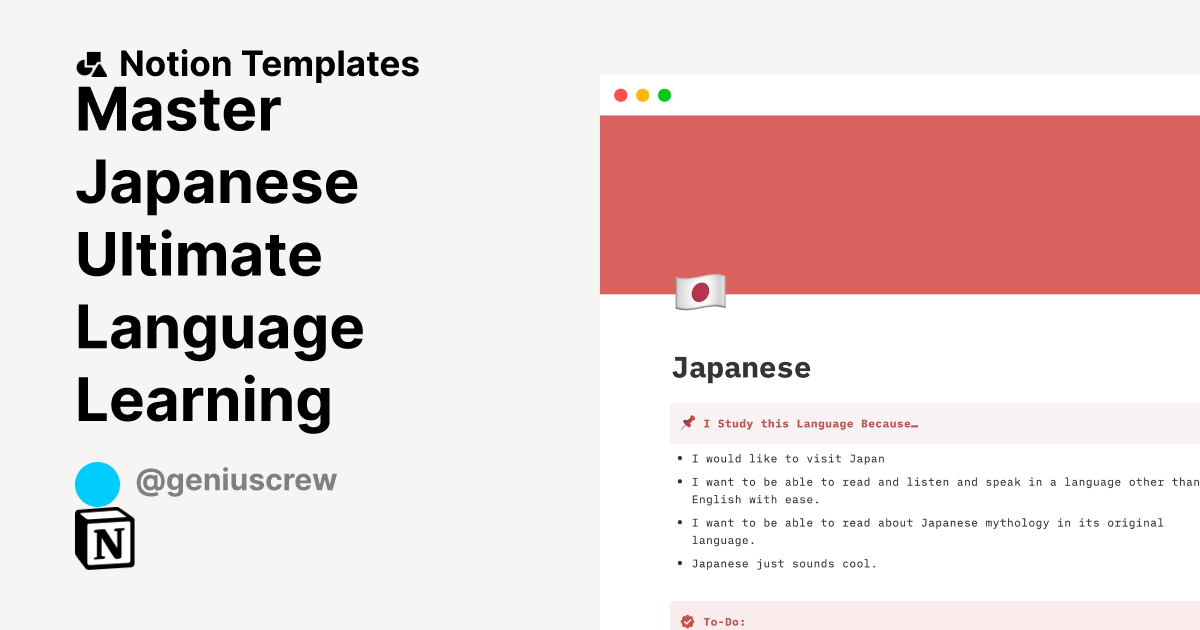
Task: Select the bullet I would like to visit Japan
Action: 789,458
